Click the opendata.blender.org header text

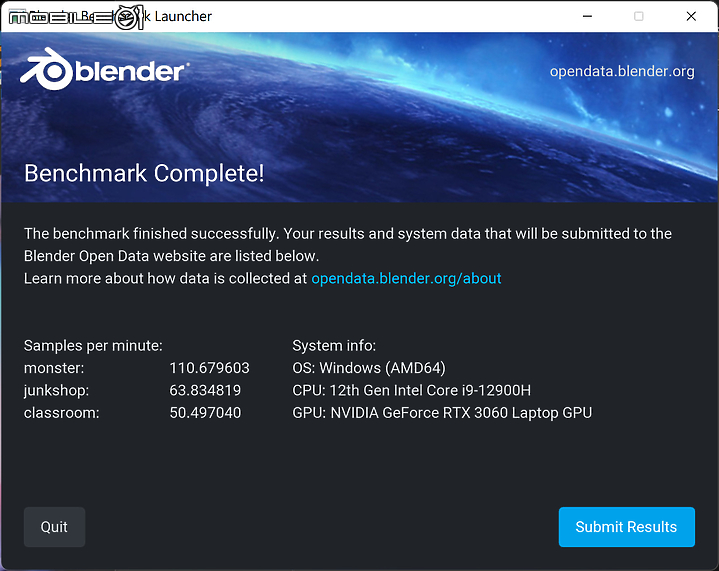tap(622, 71)
